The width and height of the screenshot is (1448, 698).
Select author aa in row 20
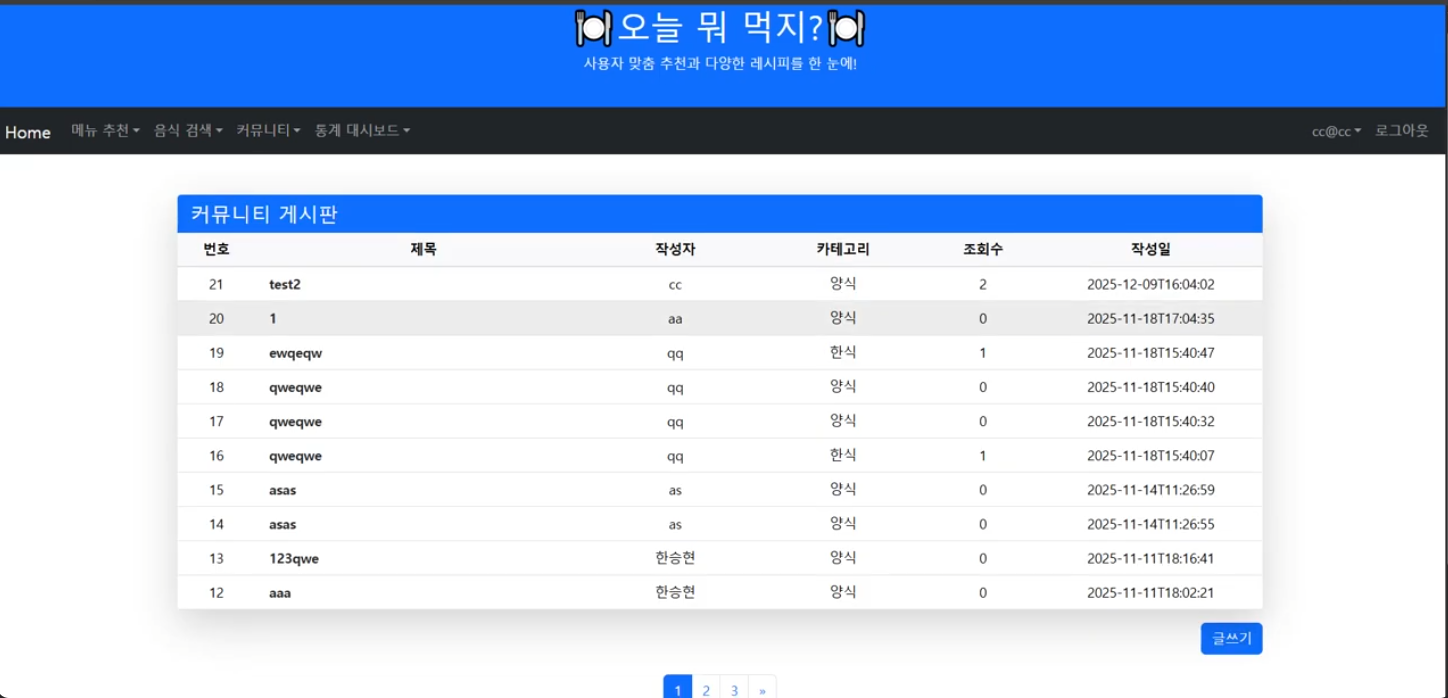pos(675,319)
